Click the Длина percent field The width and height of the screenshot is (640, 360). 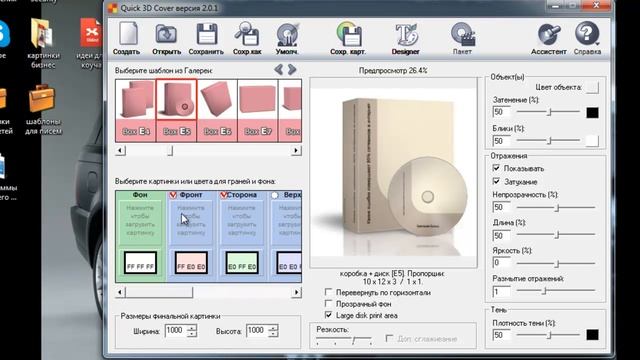coord(502,235)
